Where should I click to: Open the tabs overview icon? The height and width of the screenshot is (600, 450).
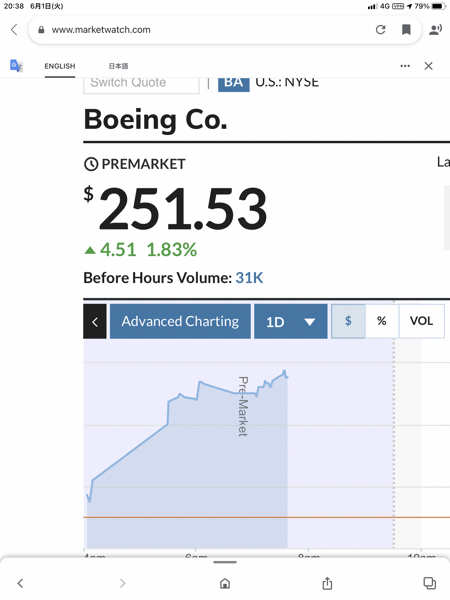coord(429,583)
